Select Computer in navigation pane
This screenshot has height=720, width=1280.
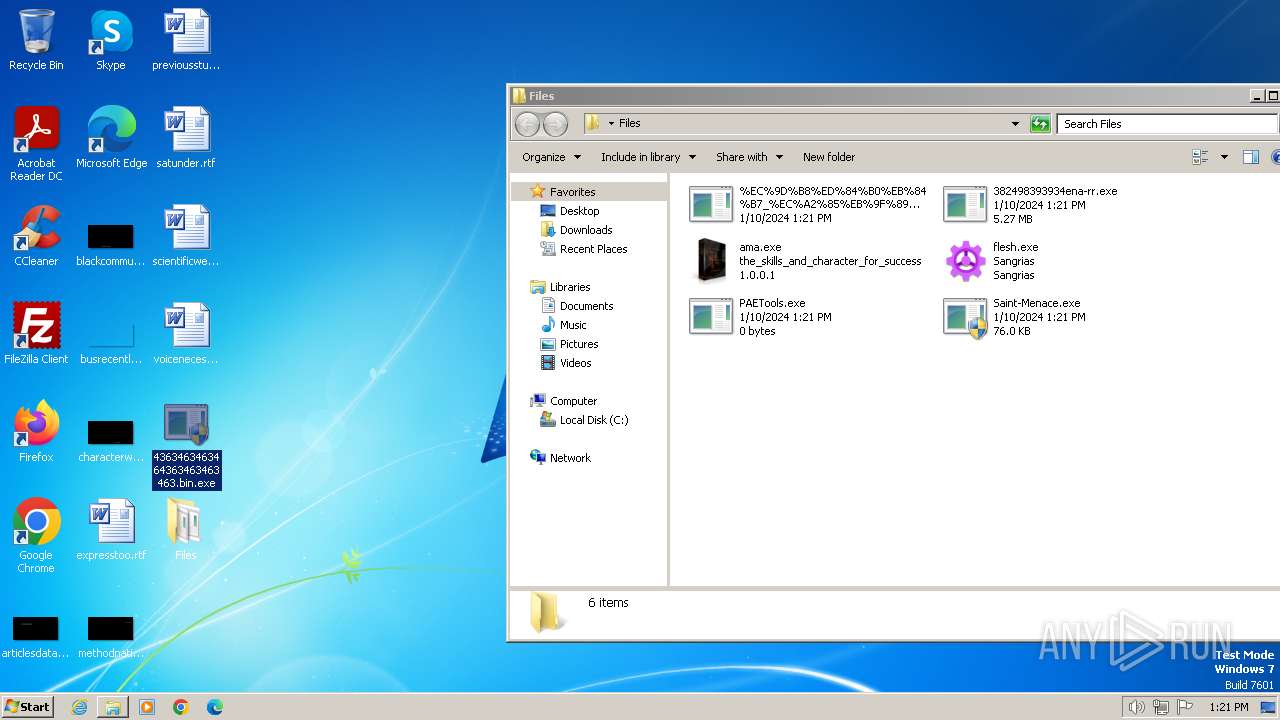[573, 401]
